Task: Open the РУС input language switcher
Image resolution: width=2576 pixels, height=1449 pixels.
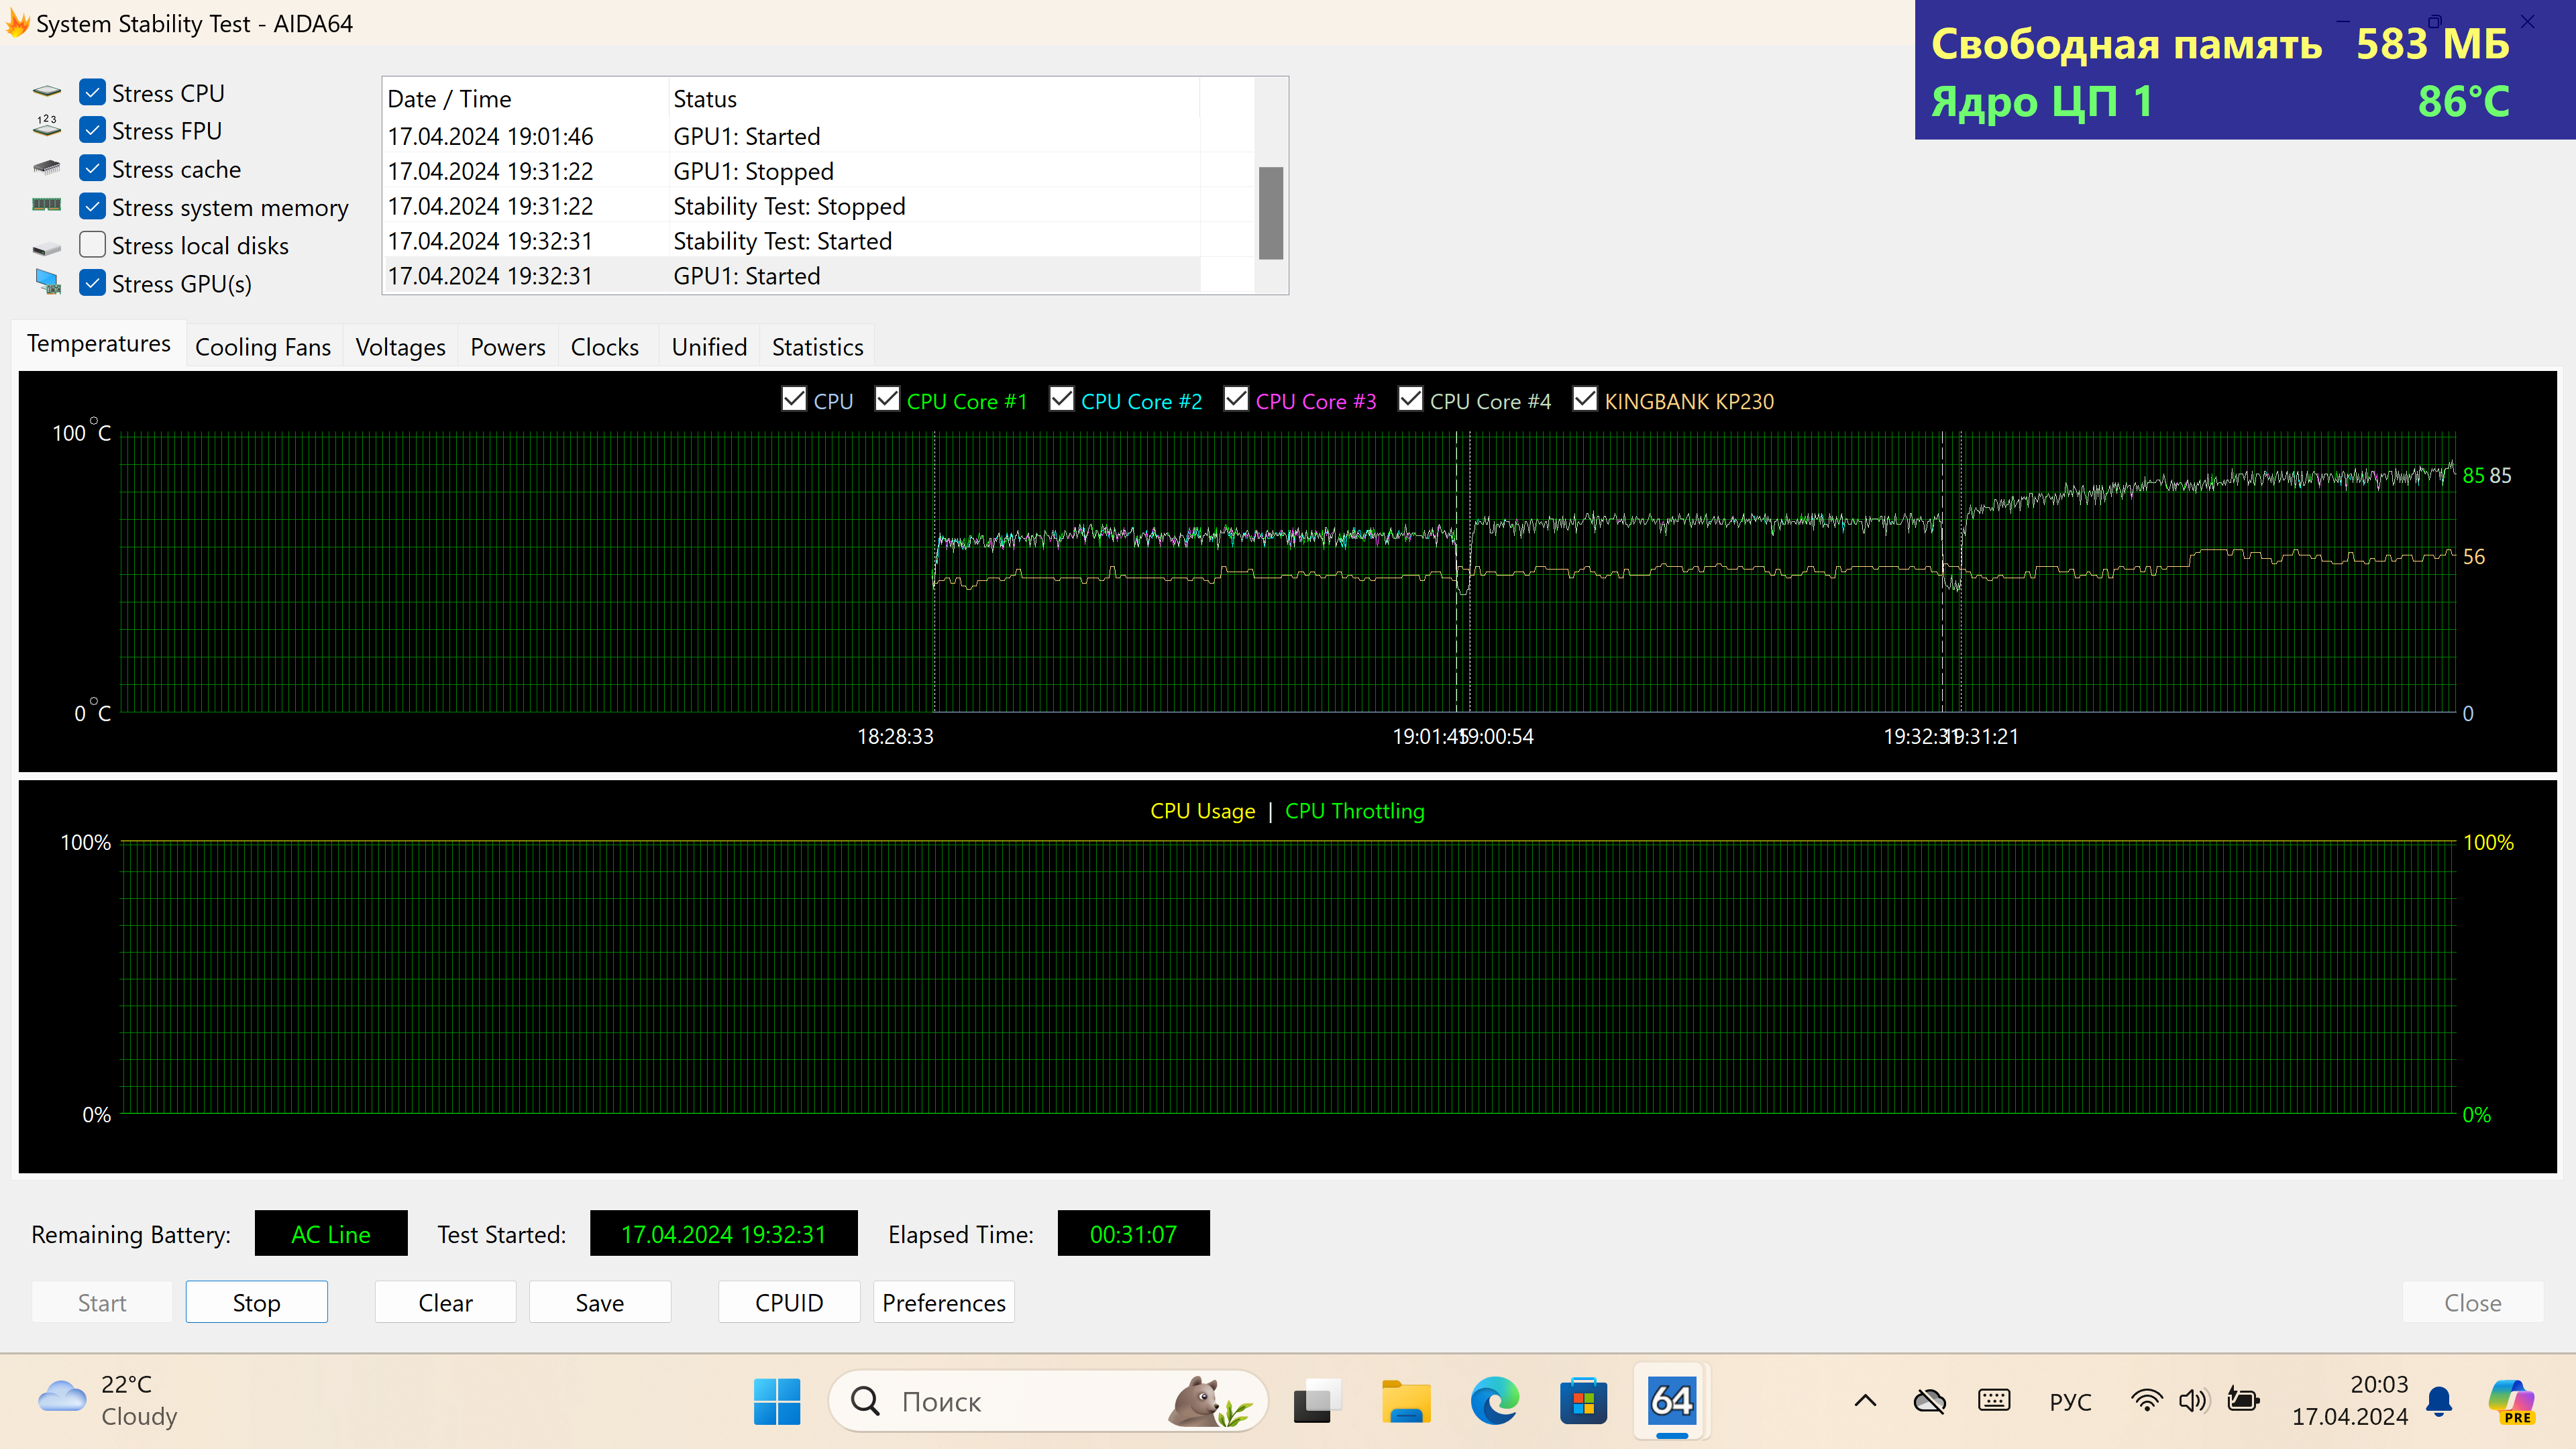Action: click(2070, 1401)
